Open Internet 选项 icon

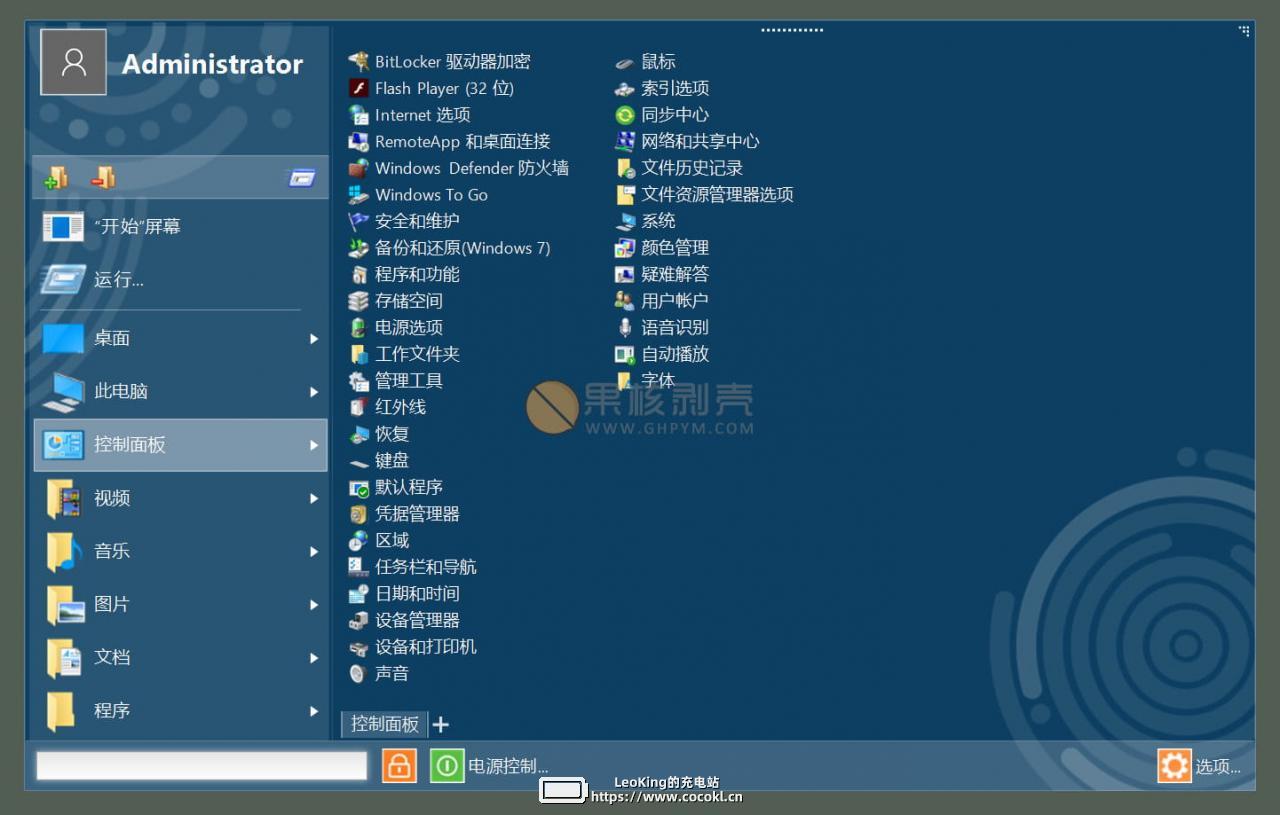click(358, 115)
